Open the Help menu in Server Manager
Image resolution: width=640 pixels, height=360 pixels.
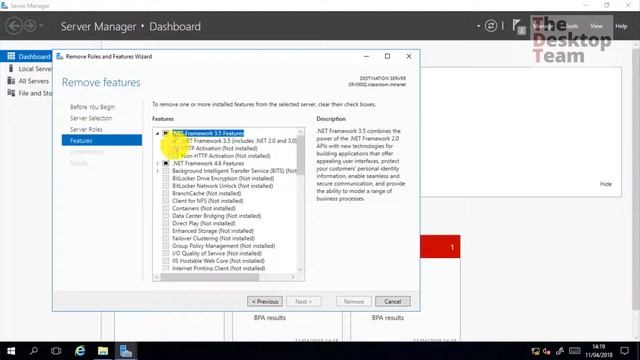[621, 26]
